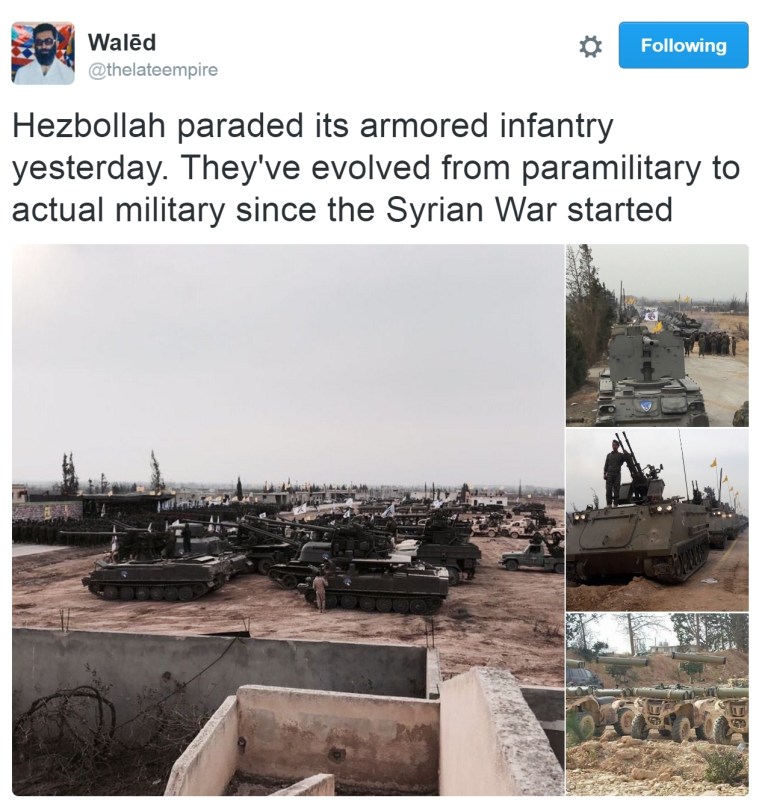Click the soldier standing beside the tracked vehicle
Viewport: 762px width, 810px height.
click(320, 591)
